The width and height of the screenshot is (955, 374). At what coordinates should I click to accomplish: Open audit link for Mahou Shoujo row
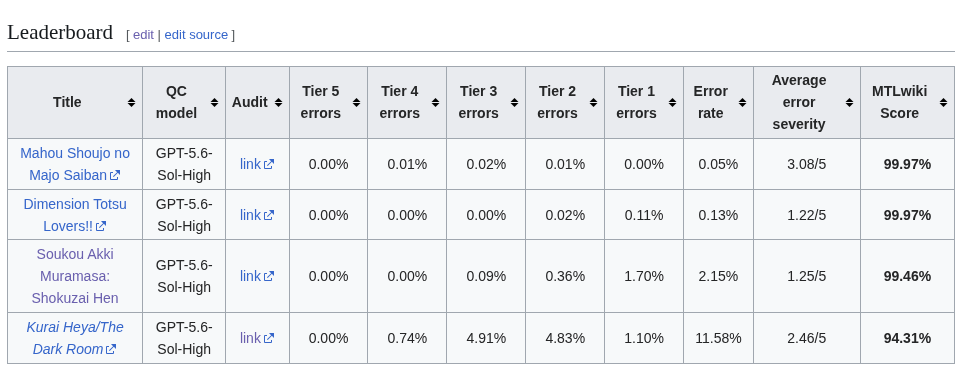(257, 164)
